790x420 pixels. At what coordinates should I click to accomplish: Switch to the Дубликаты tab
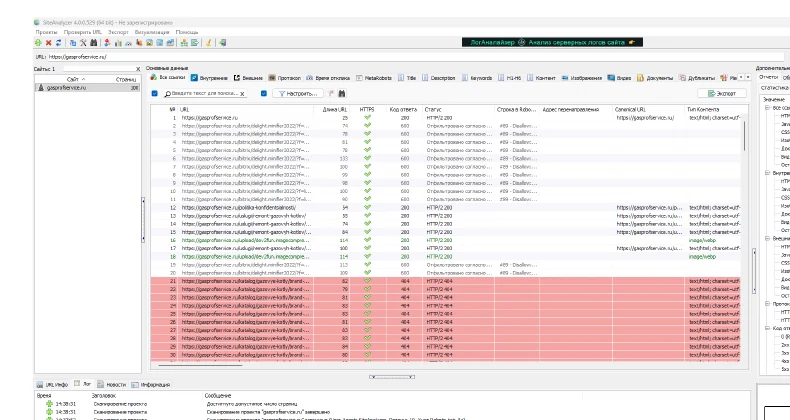pyautogui.click(x=697, y=78)
